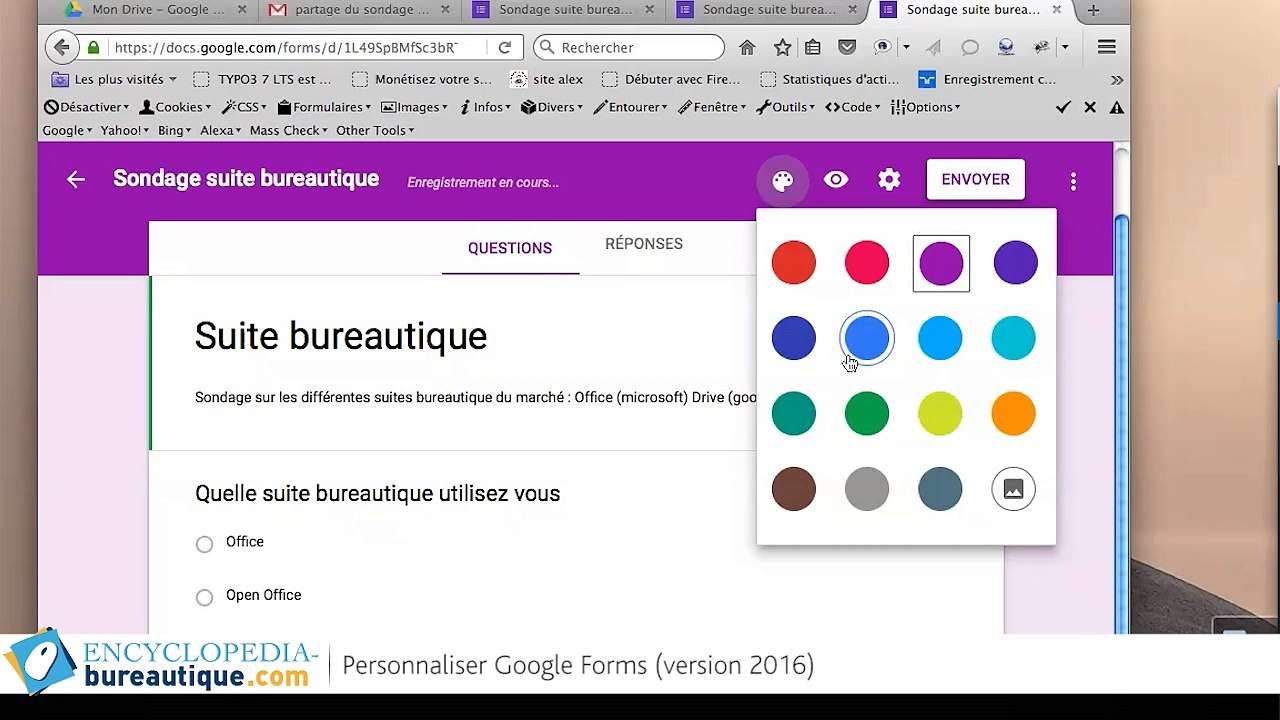Go to the Firefox home page icon

pyautogui.click(x=747, y=47)
